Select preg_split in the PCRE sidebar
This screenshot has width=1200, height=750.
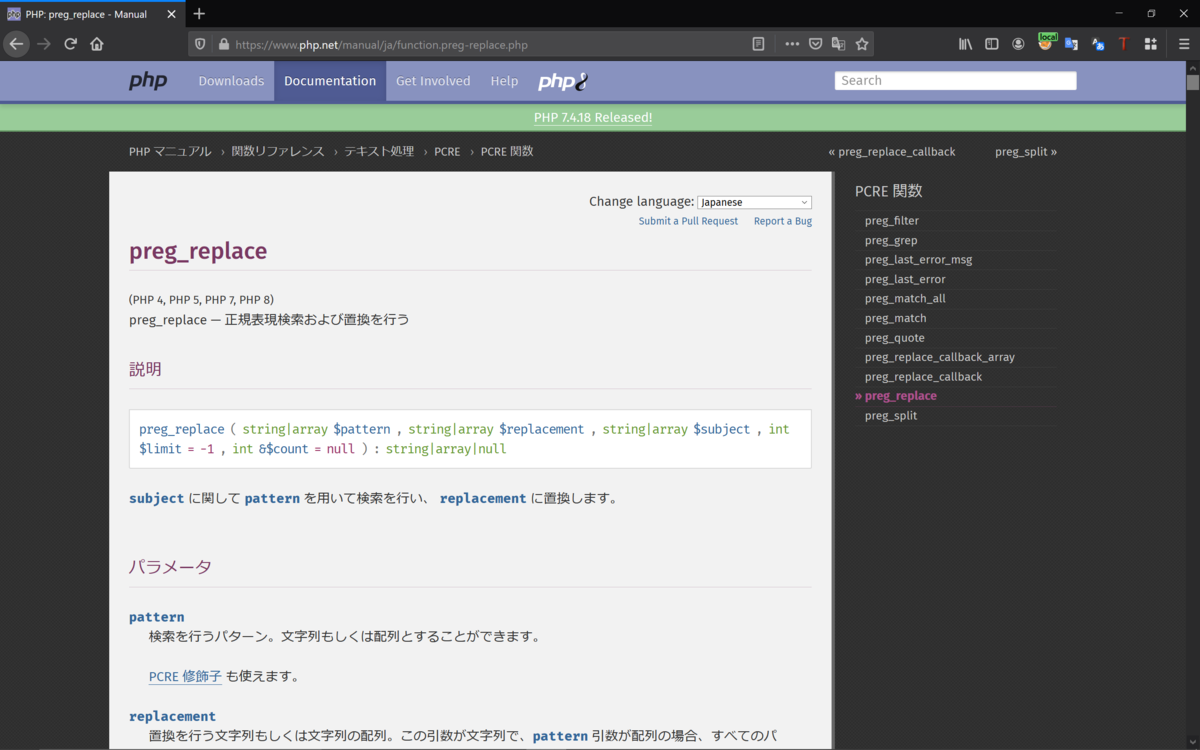coord(890,415)
